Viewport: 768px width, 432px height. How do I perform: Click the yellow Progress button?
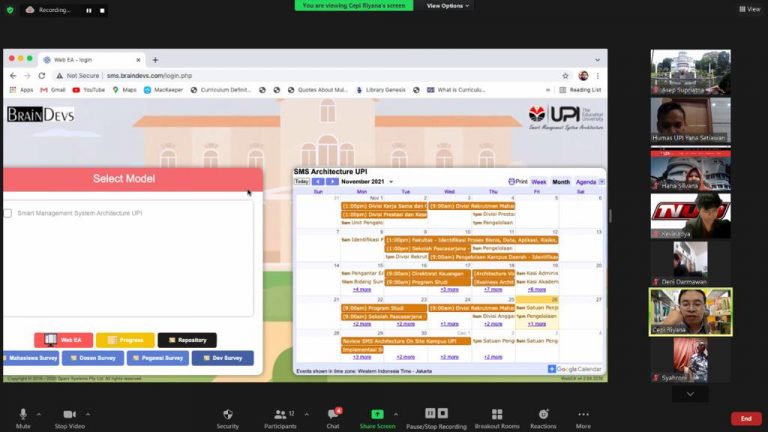point(125,340)
